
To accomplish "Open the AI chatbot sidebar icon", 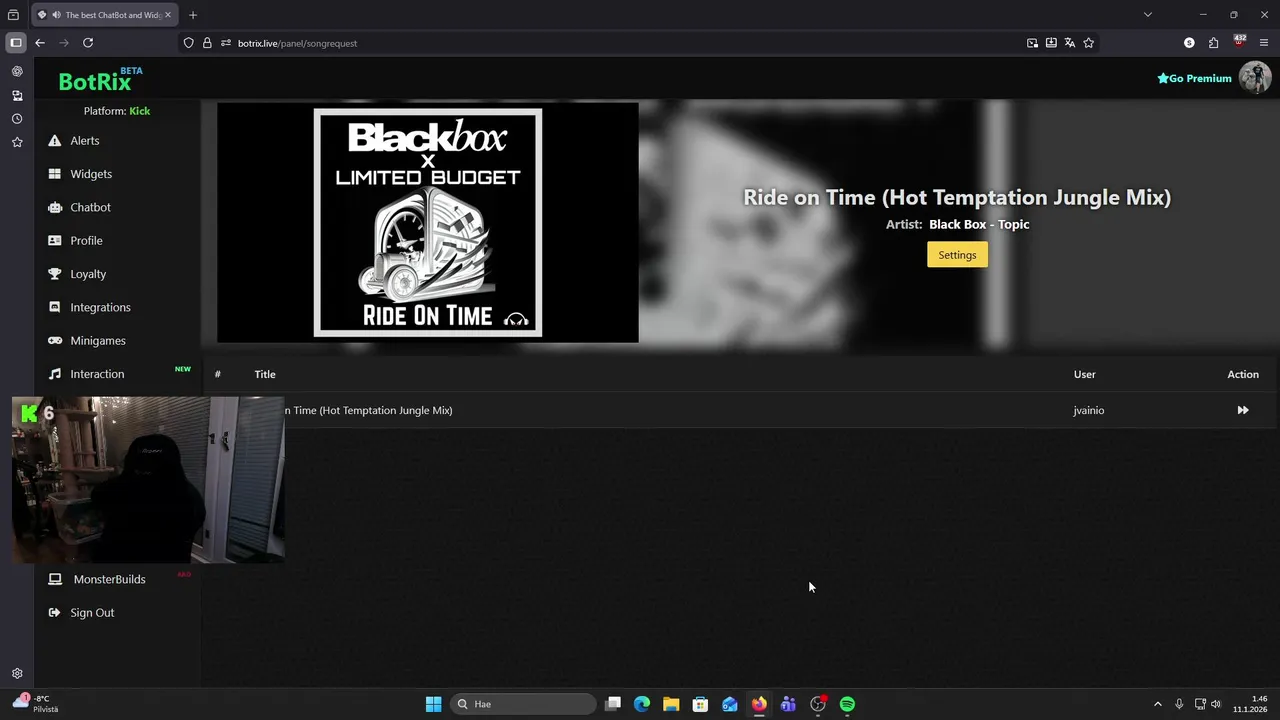I will coord(17,72).
